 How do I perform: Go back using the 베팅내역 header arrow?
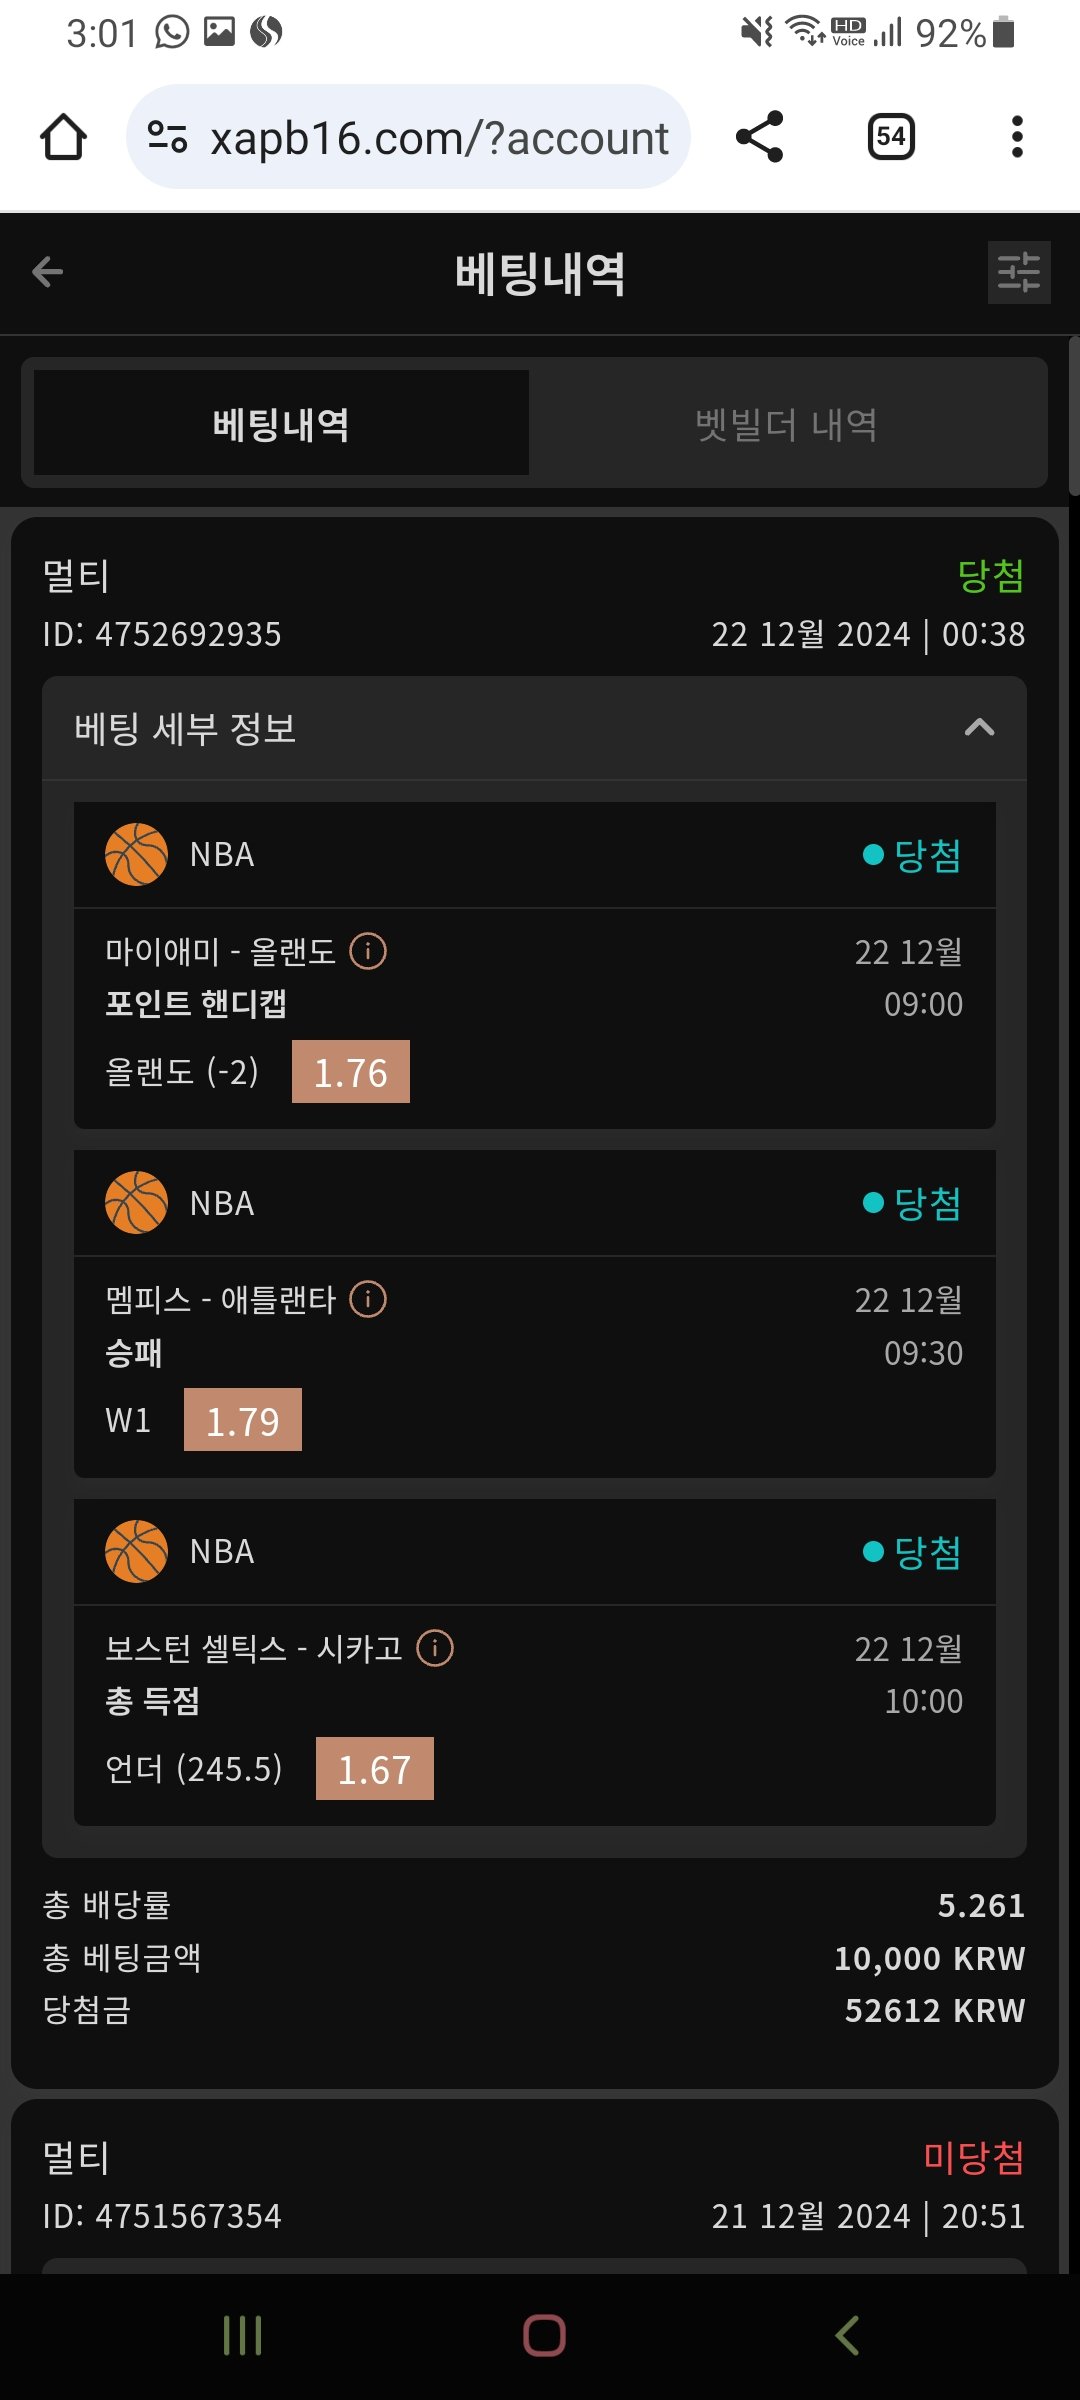48,272
